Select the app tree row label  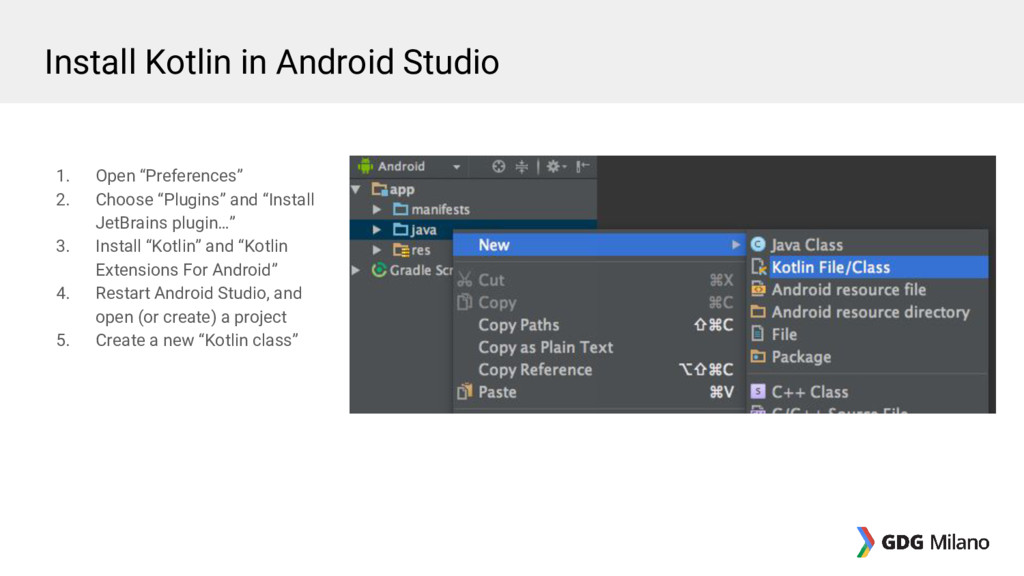(x=402, y=190)
